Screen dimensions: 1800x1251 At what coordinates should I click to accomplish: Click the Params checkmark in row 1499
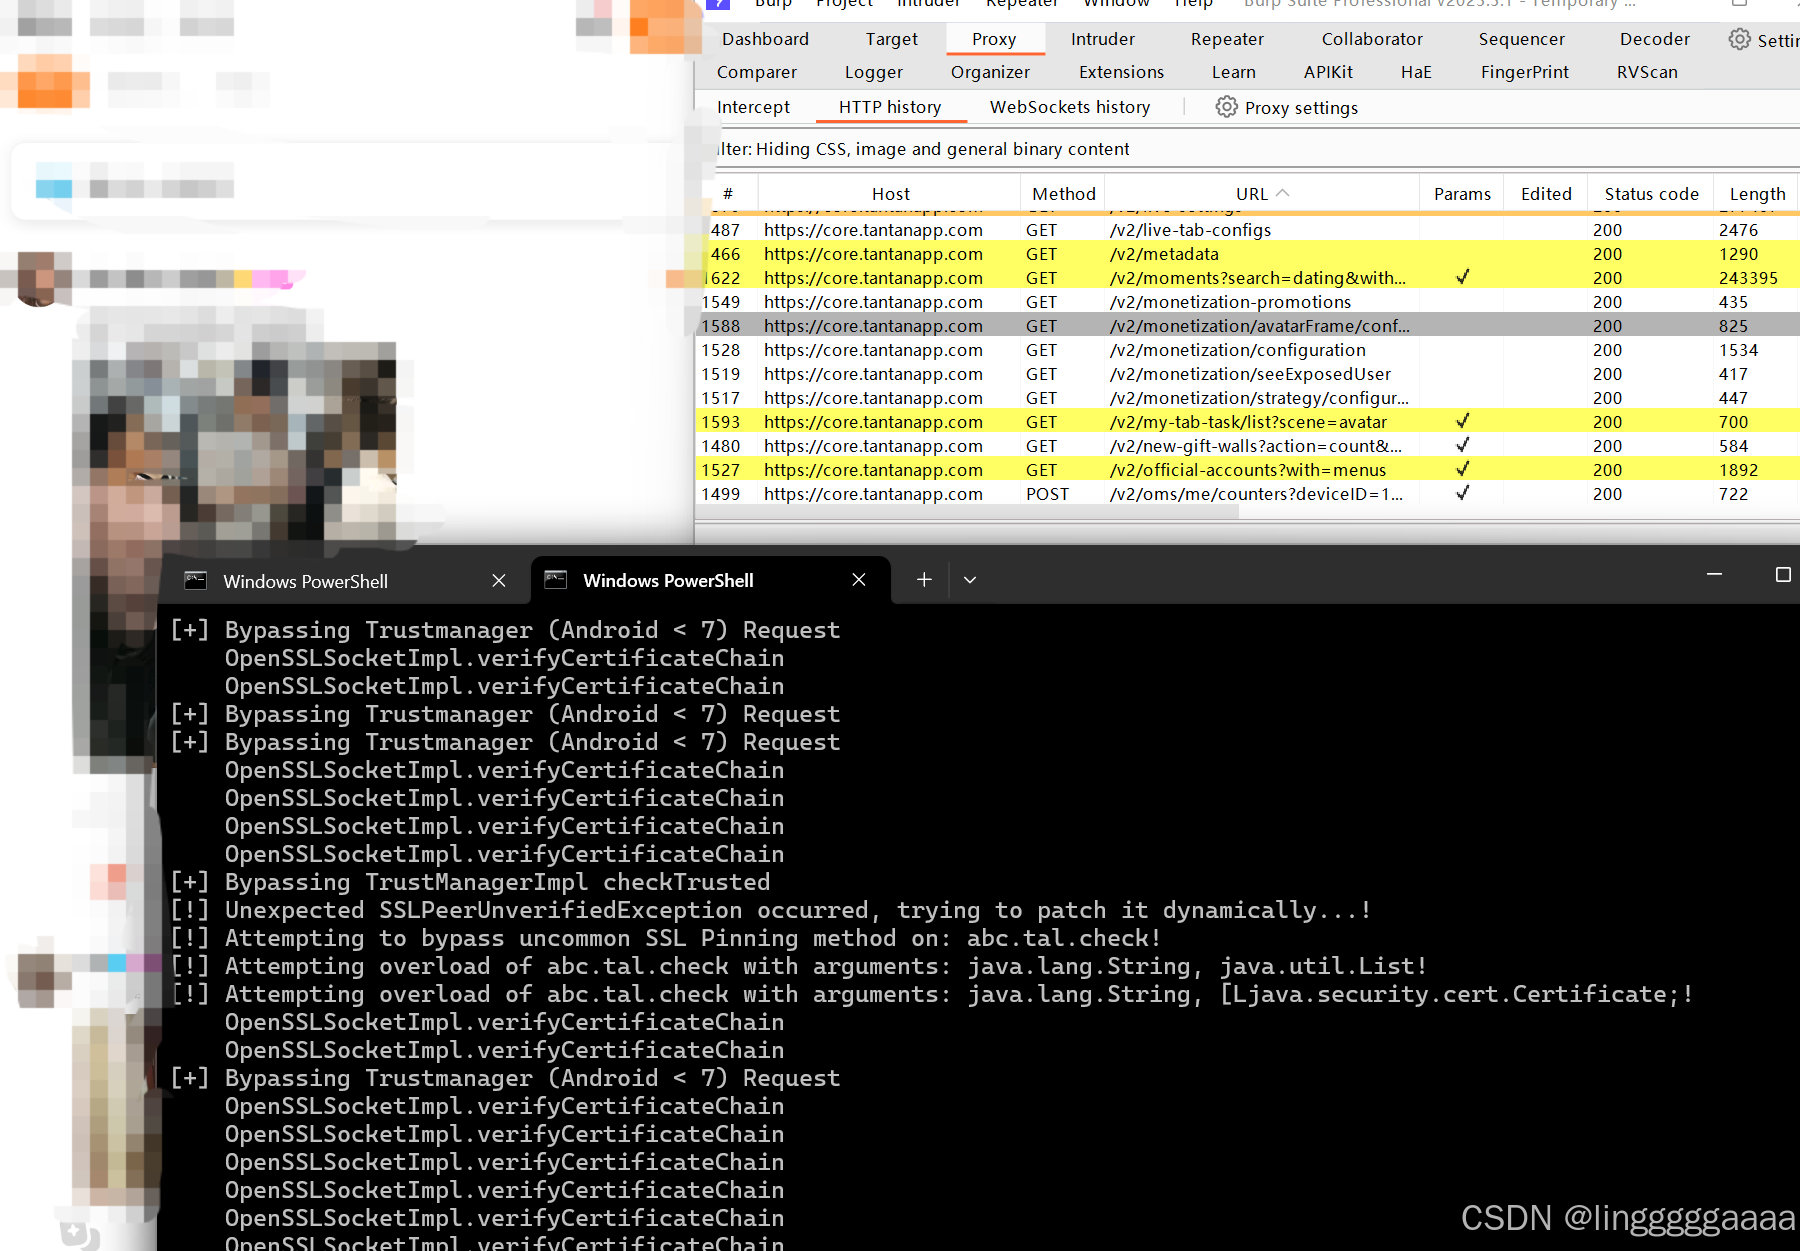pos(1462,493)
